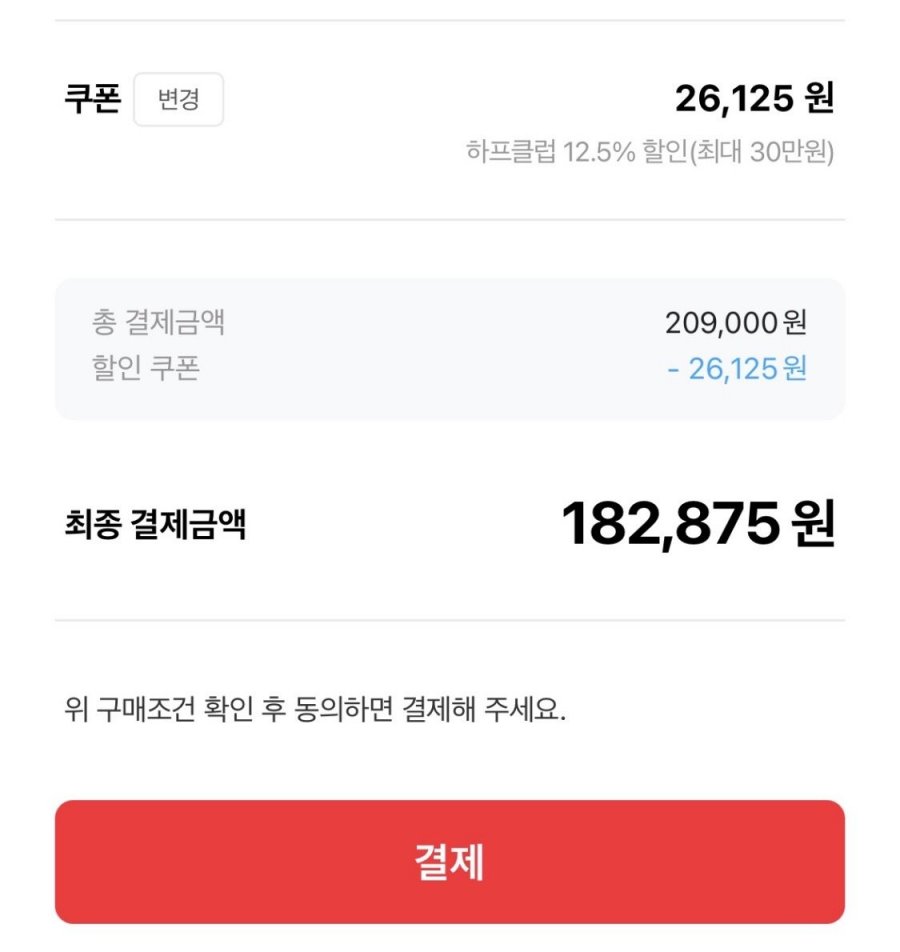Screen dimensions: 900x952
Task: Select the 209,000원 total amount
Action: (x=735, y=323)
